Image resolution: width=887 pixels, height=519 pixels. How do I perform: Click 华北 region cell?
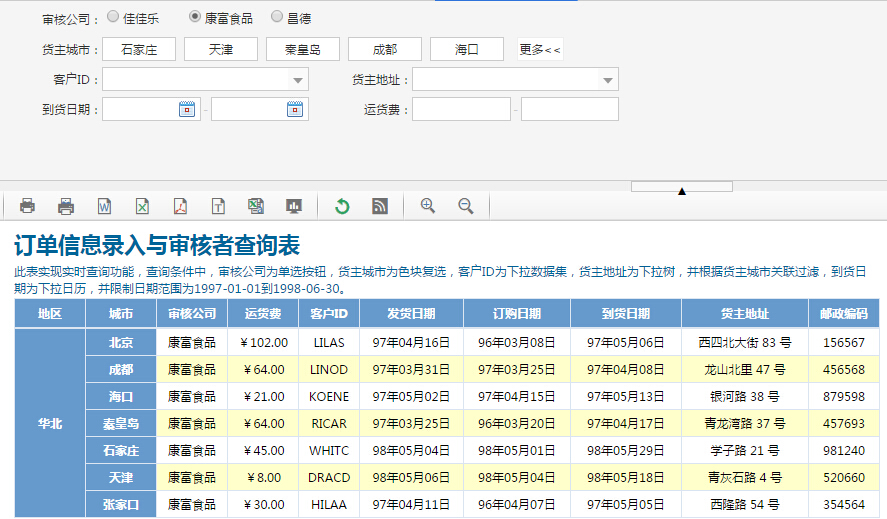coord(50,423)
